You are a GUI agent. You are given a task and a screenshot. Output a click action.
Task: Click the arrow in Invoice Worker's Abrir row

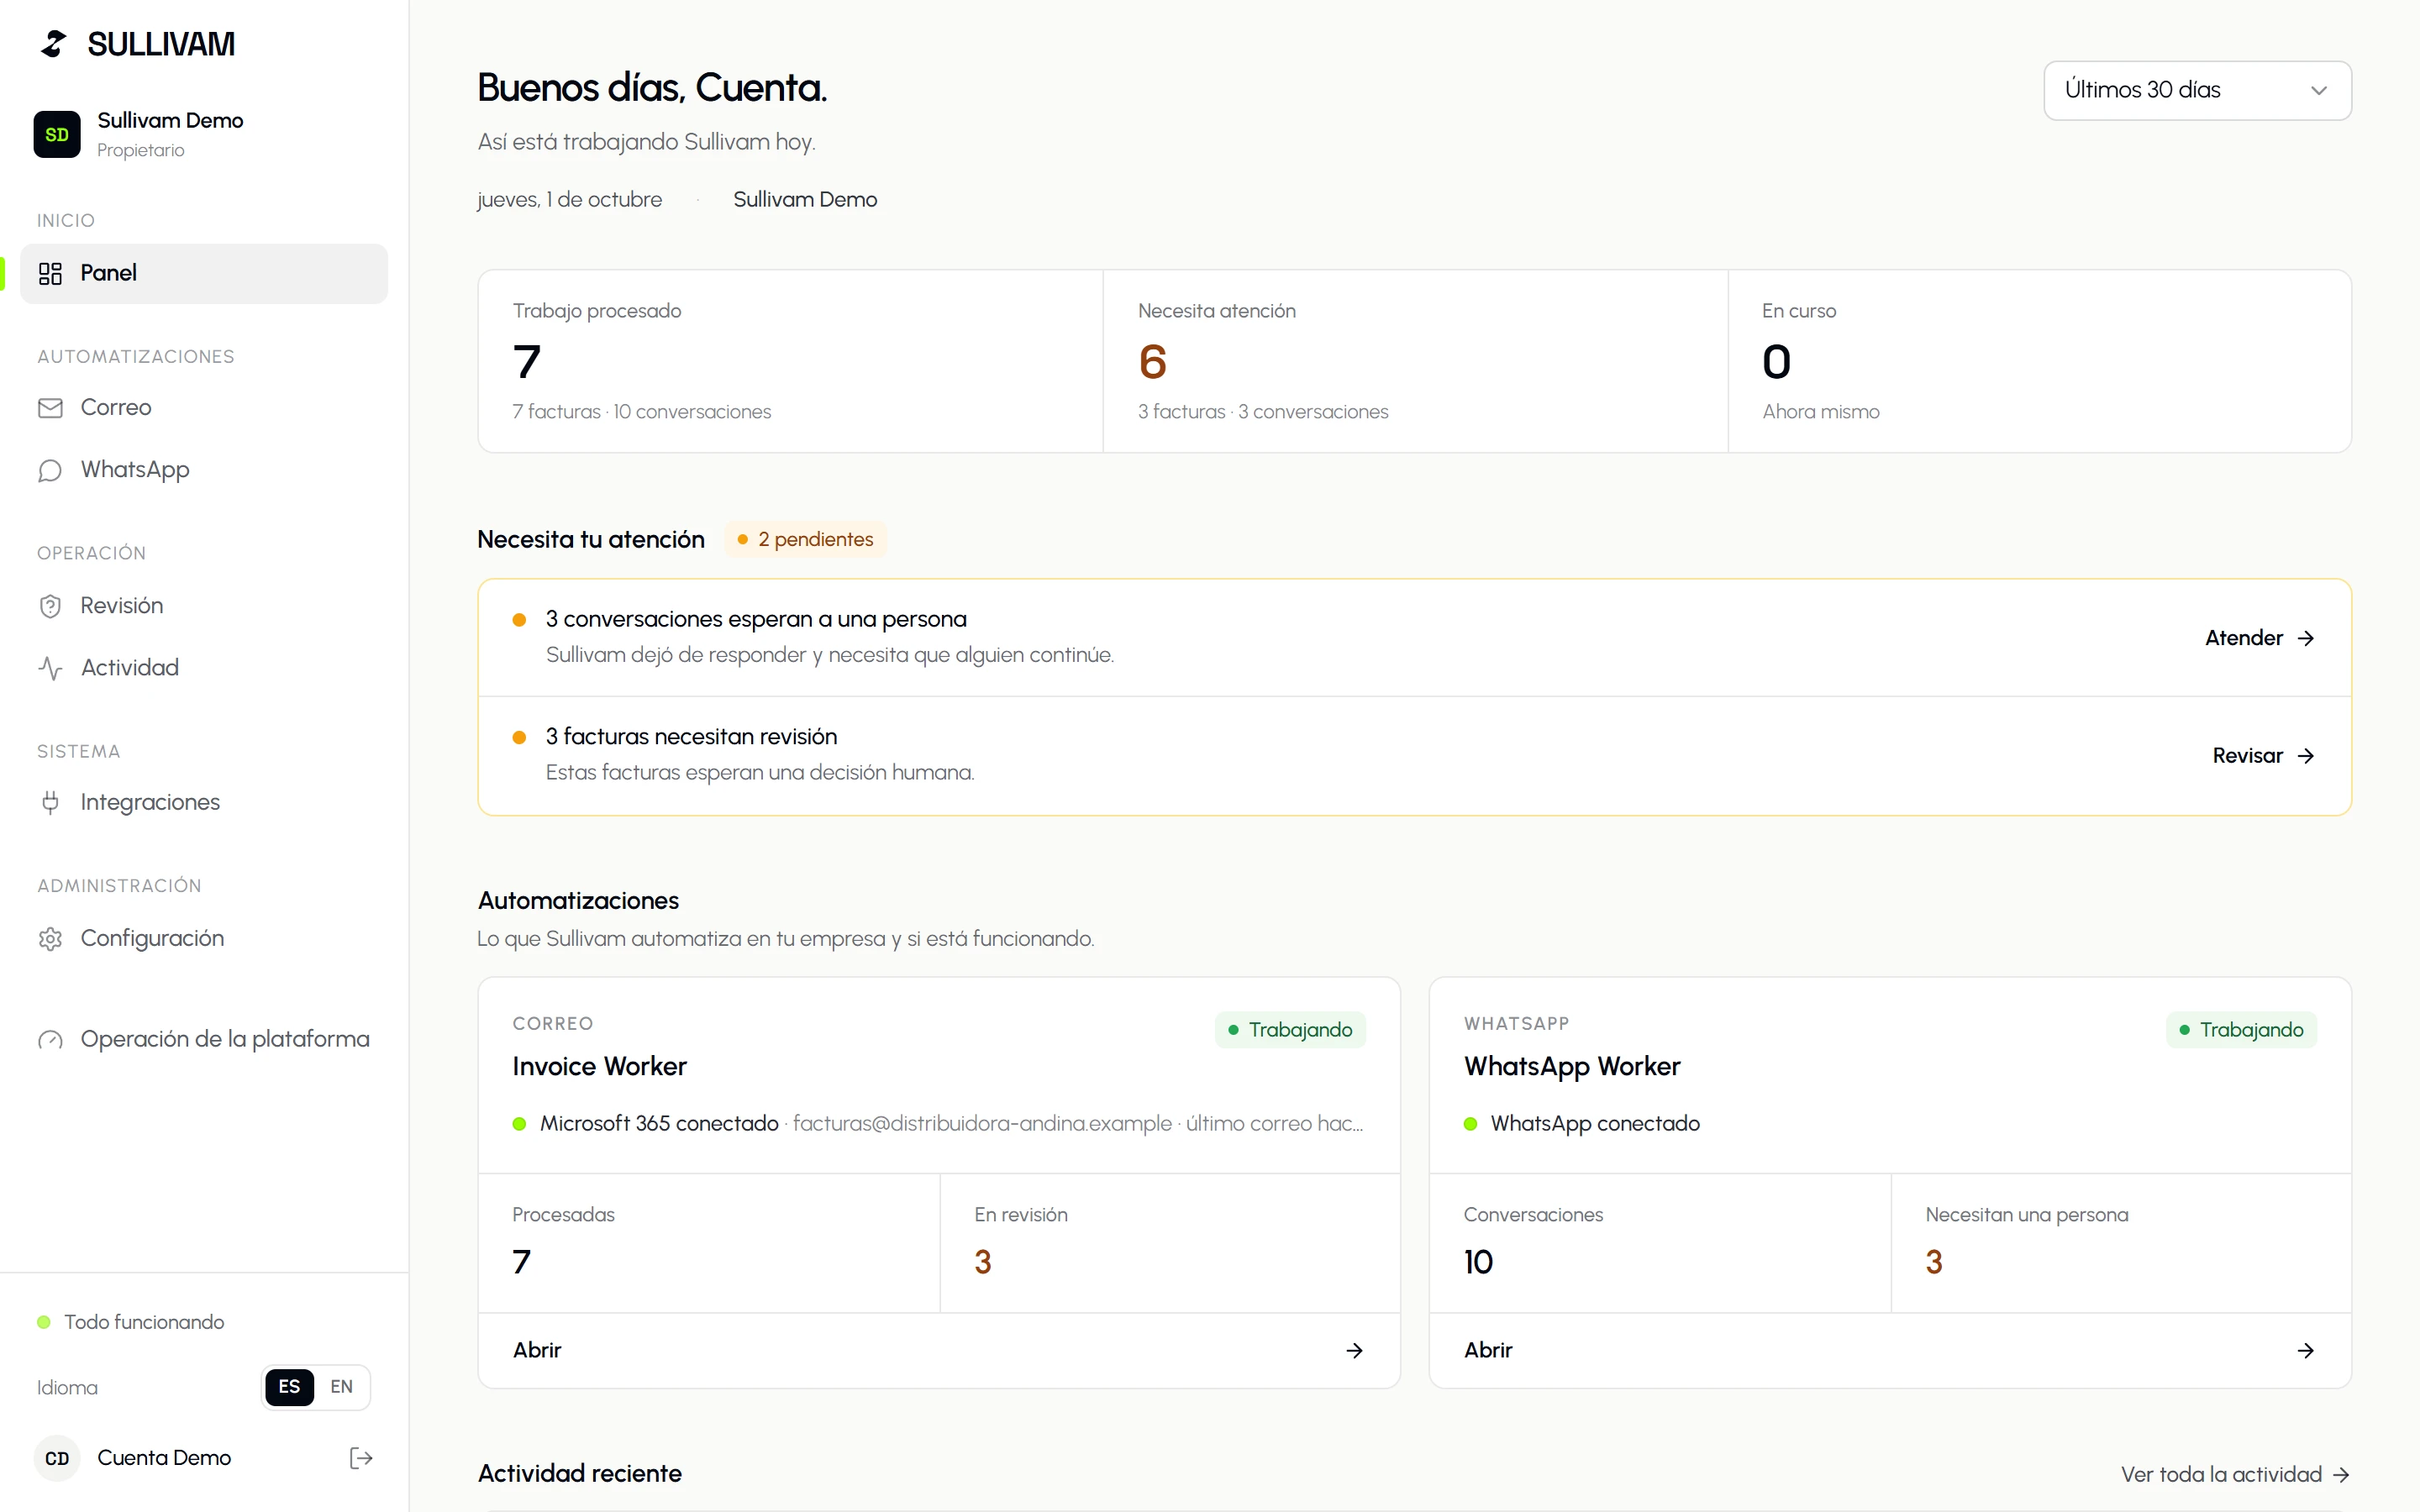point(1354,1350)
